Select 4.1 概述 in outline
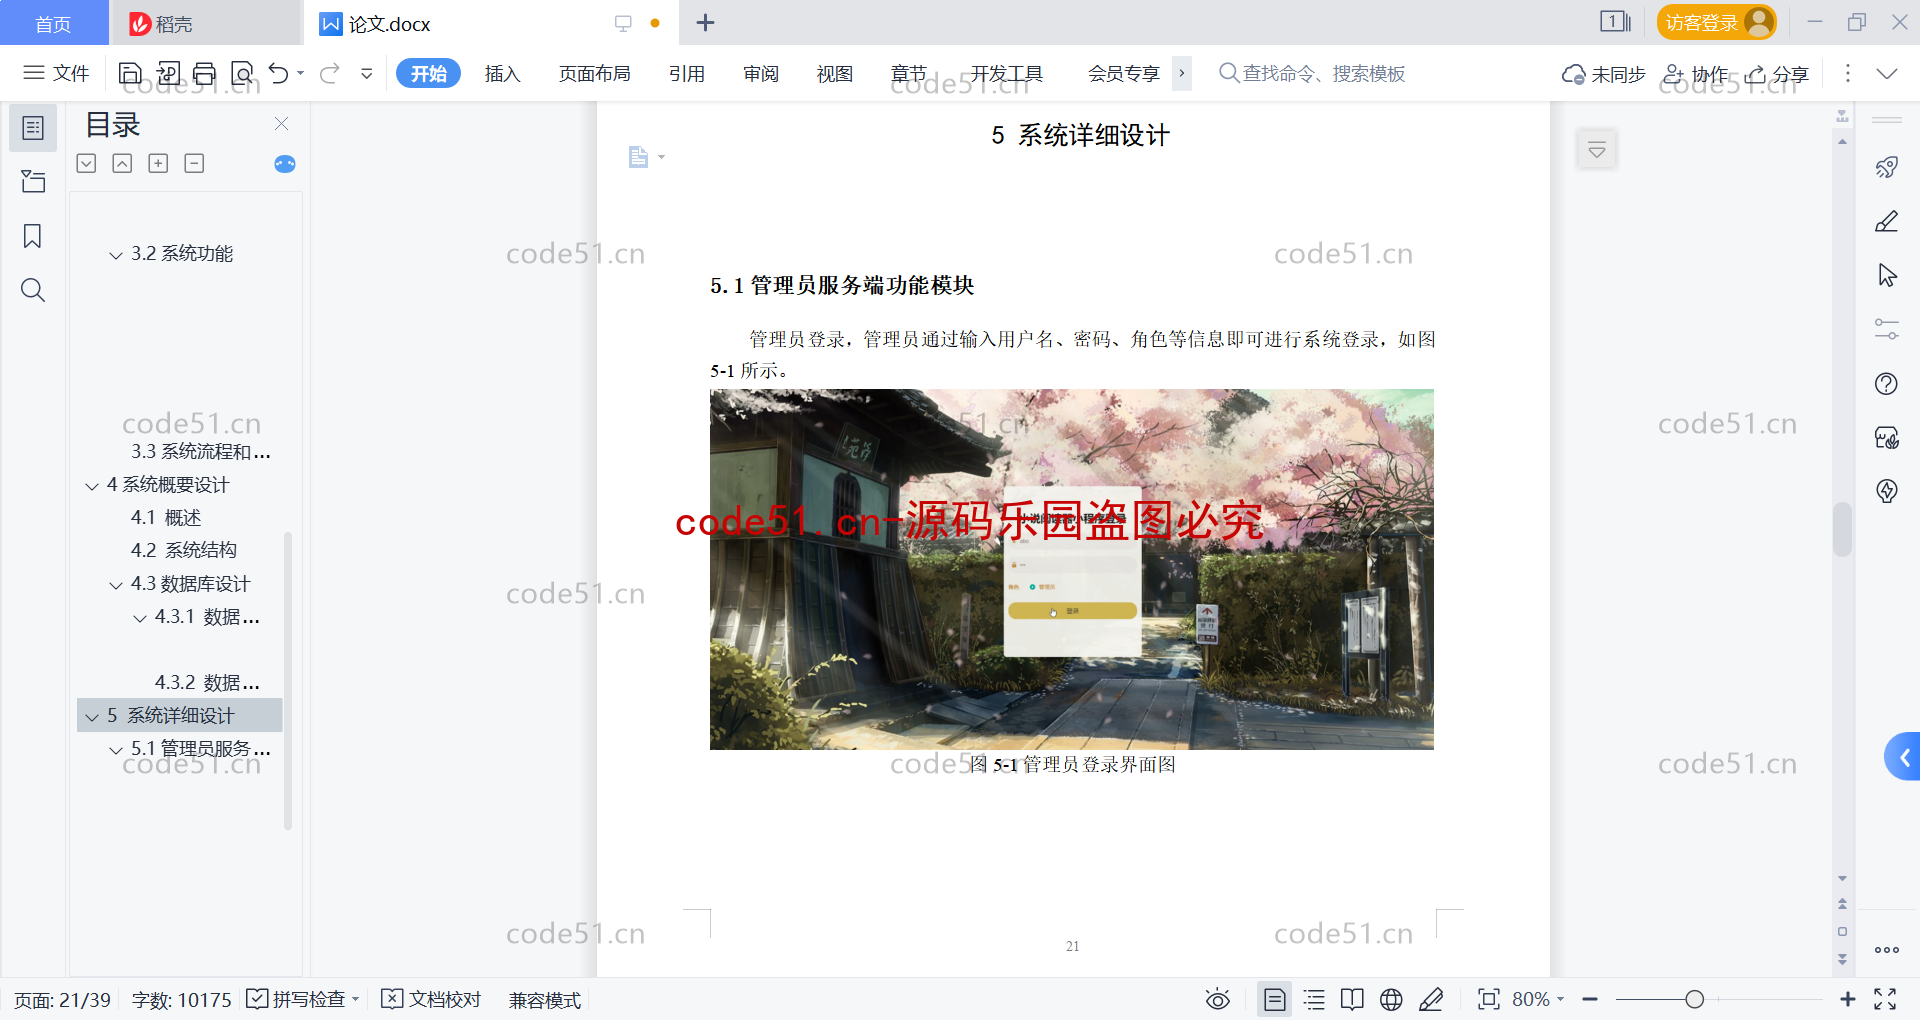This screenshot has height=1020, width=1920. [166, 517]
